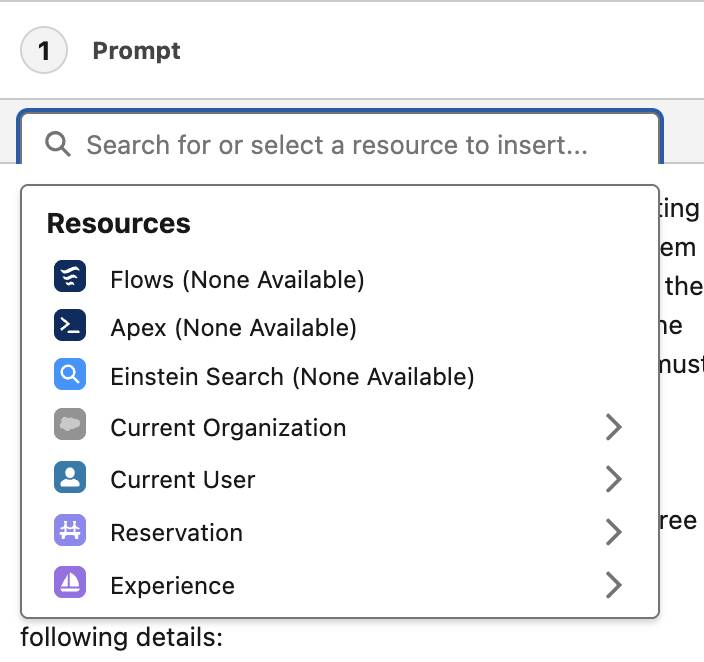Choose the Experience resource
Viewport: 704px width, 662px height.
tap(340, 585)
